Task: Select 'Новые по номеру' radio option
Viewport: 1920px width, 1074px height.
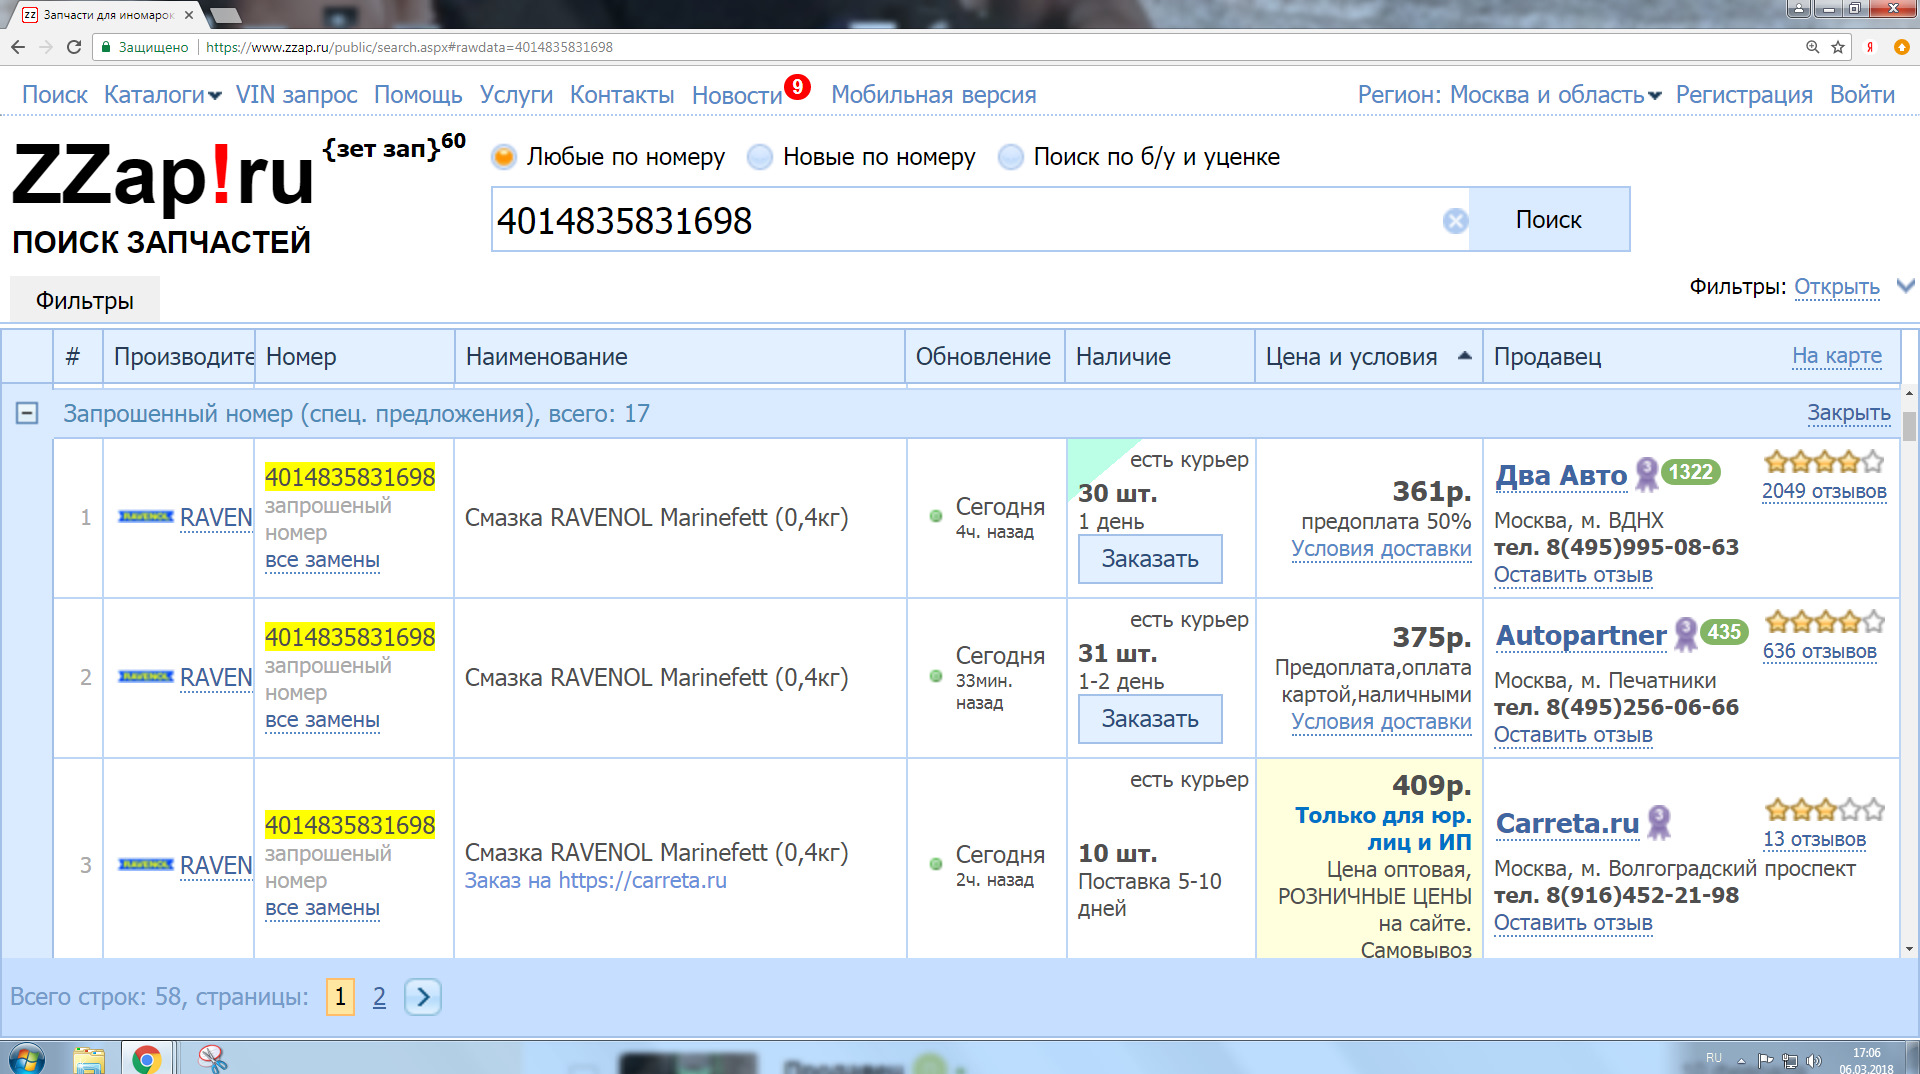Action: (x=760, y=157)
